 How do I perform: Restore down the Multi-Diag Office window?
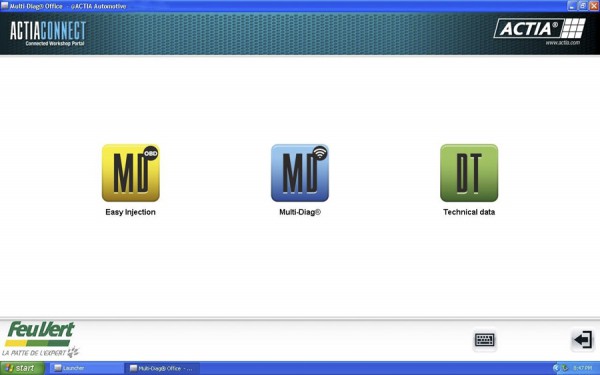tap(582, 6)
